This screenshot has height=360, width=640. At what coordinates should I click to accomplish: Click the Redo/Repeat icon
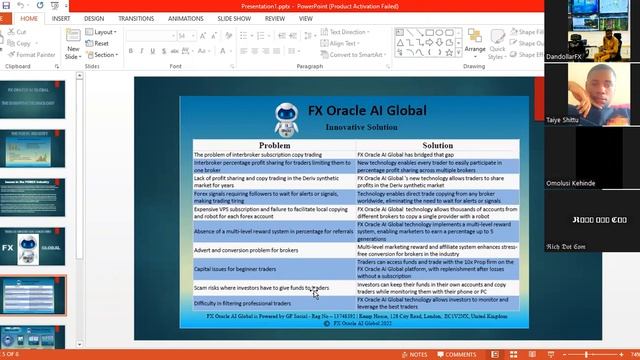click(x=40, y=6)
